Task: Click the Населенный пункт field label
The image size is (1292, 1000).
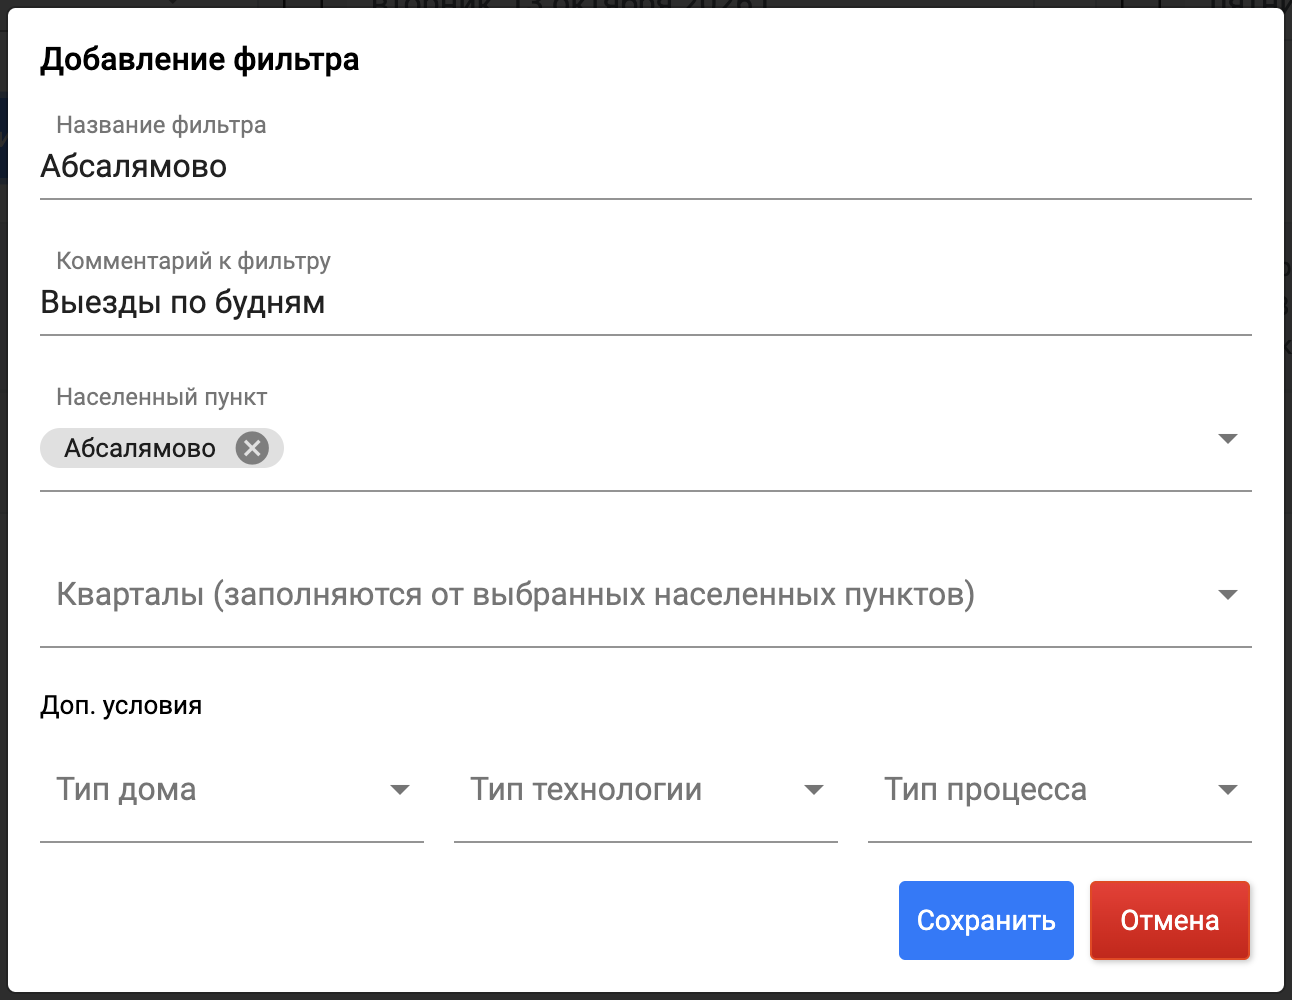Action: tap(162, 397)
